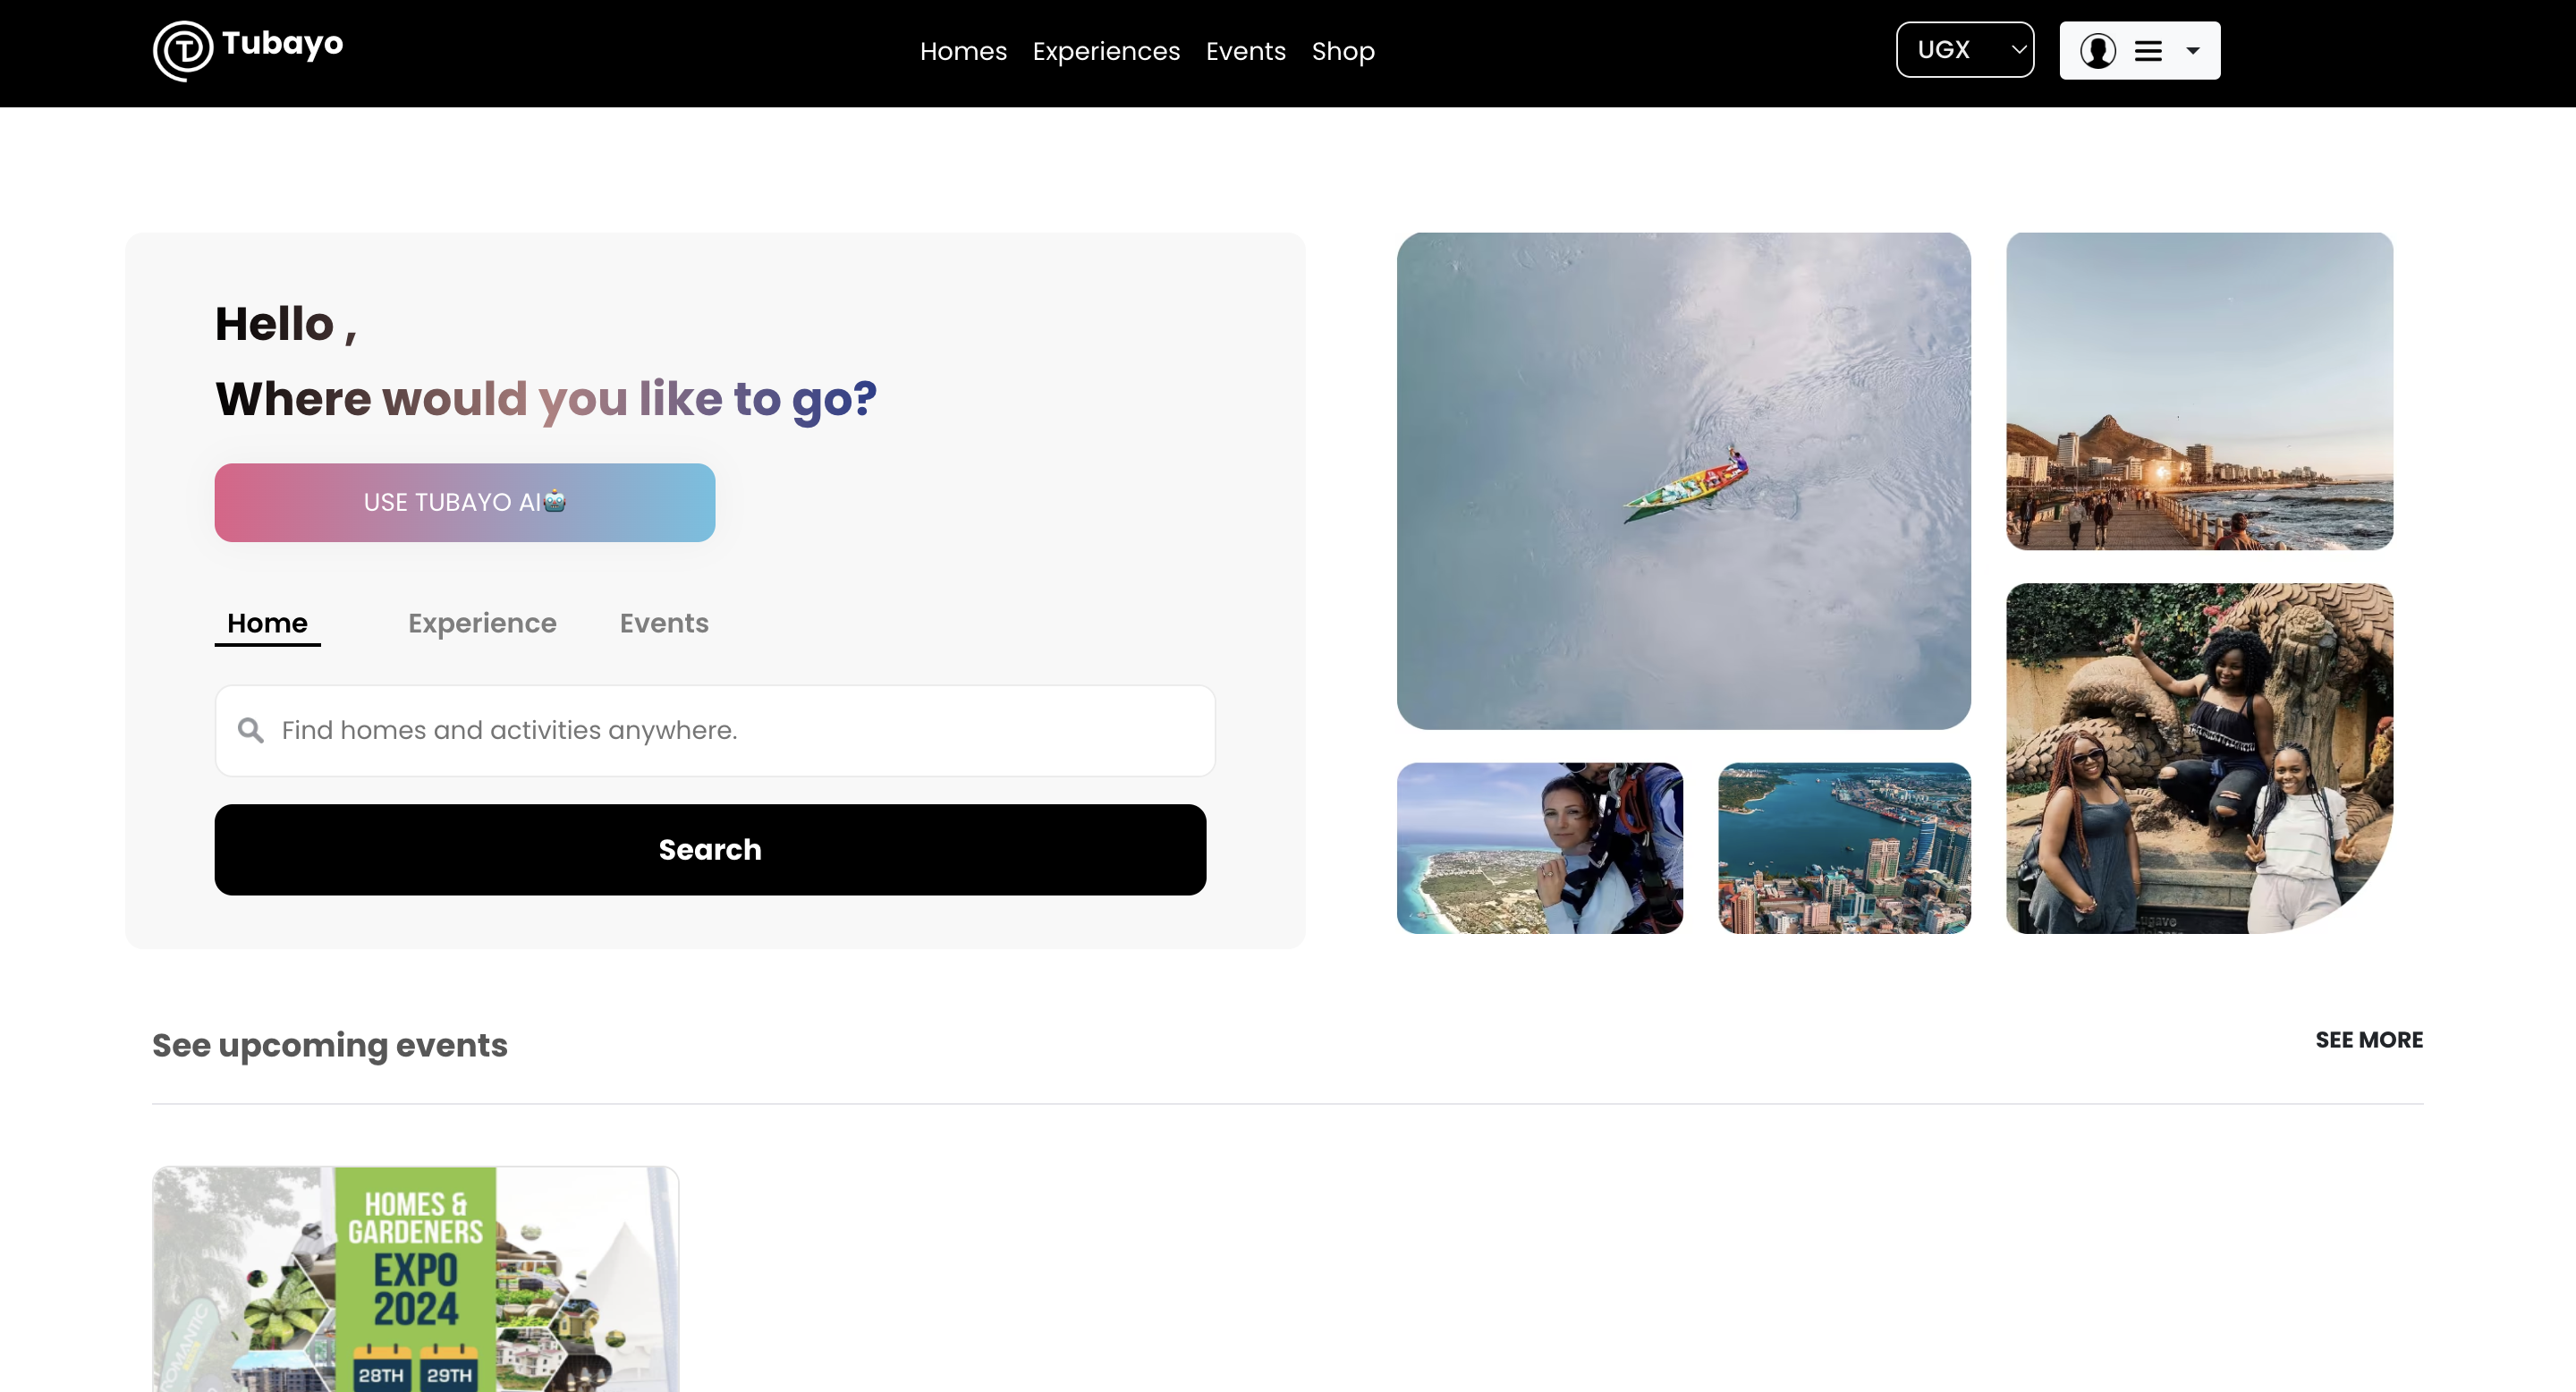This screenshot has height=1392, width=2576.
Task: Click the black Search button
Action: tap(710, 849)
